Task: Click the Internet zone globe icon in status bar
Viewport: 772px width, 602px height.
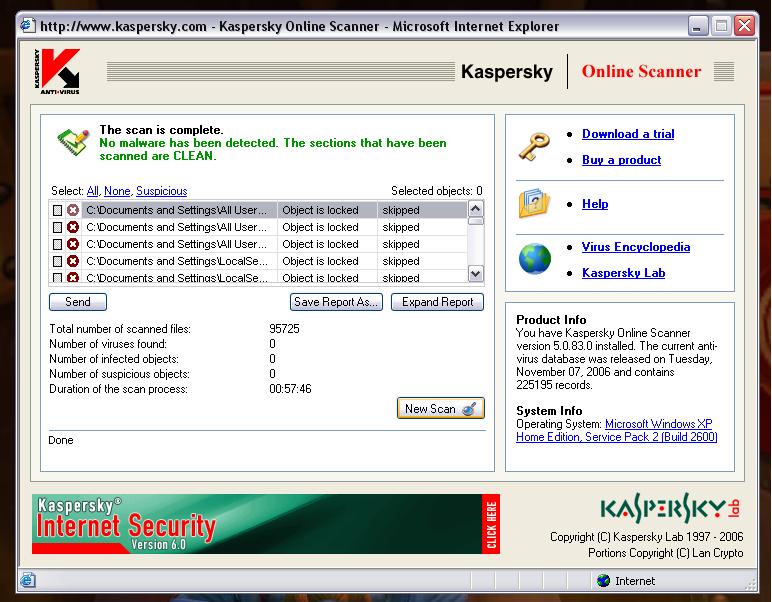Action: tap(603, 581)
